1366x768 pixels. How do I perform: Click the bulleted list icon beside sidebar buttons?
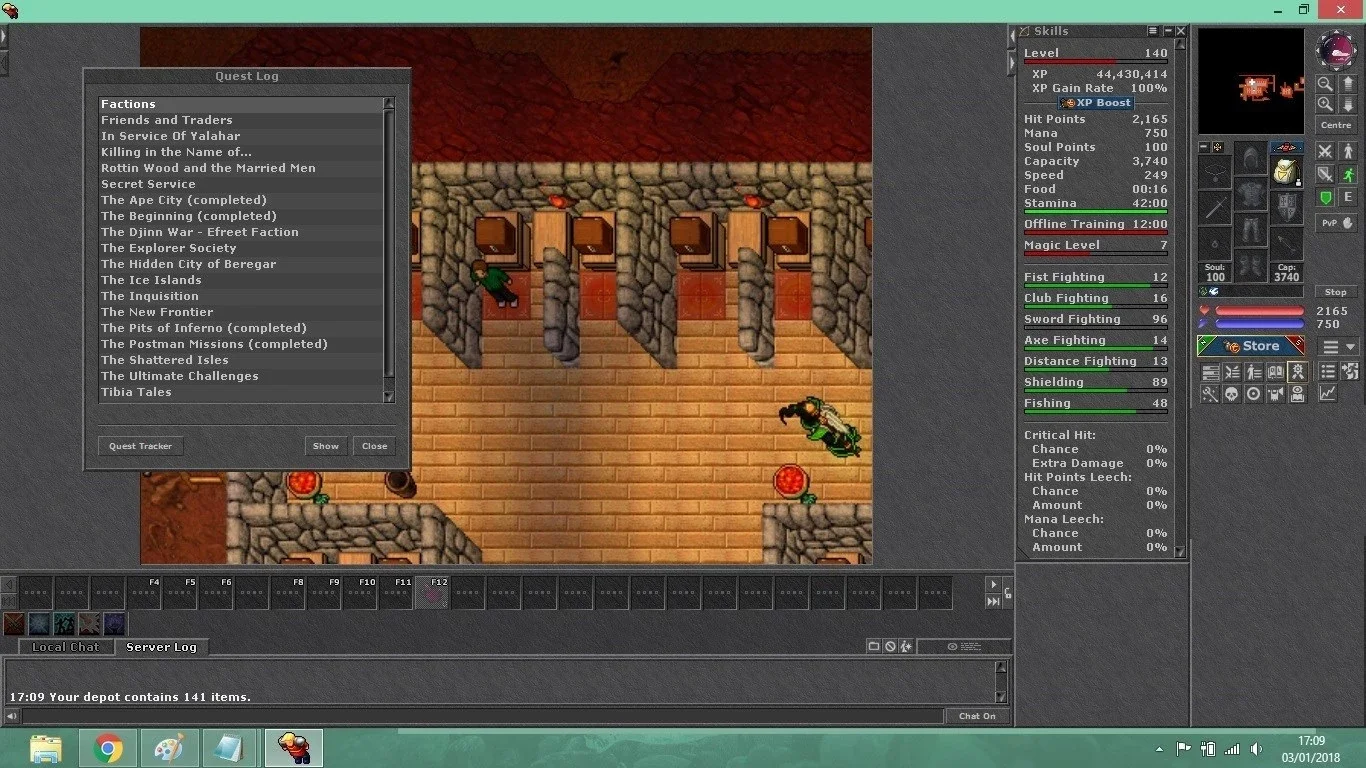(x=1328, y=371)
